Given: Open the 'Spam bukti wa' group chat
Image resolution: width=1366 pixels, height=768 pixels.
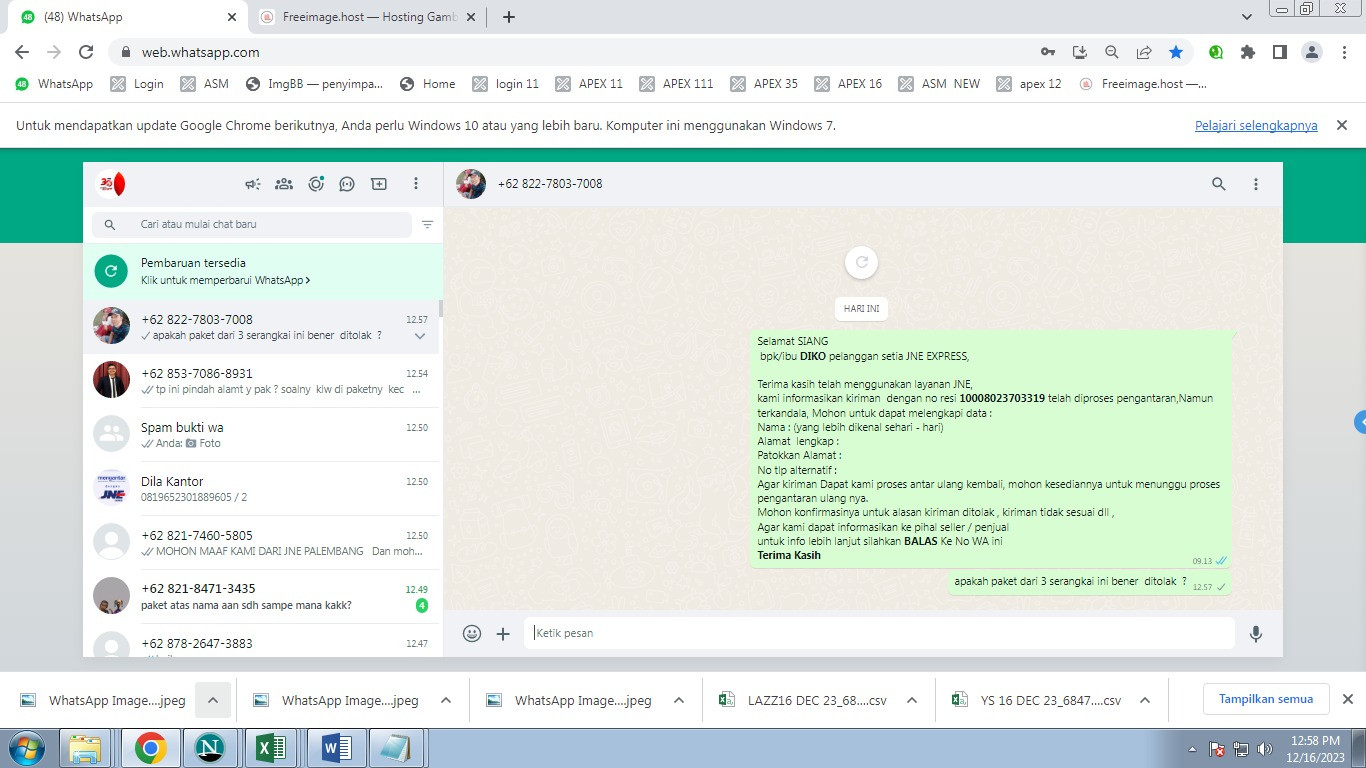Looking at the screenshot, I should [x=262, y=435].
